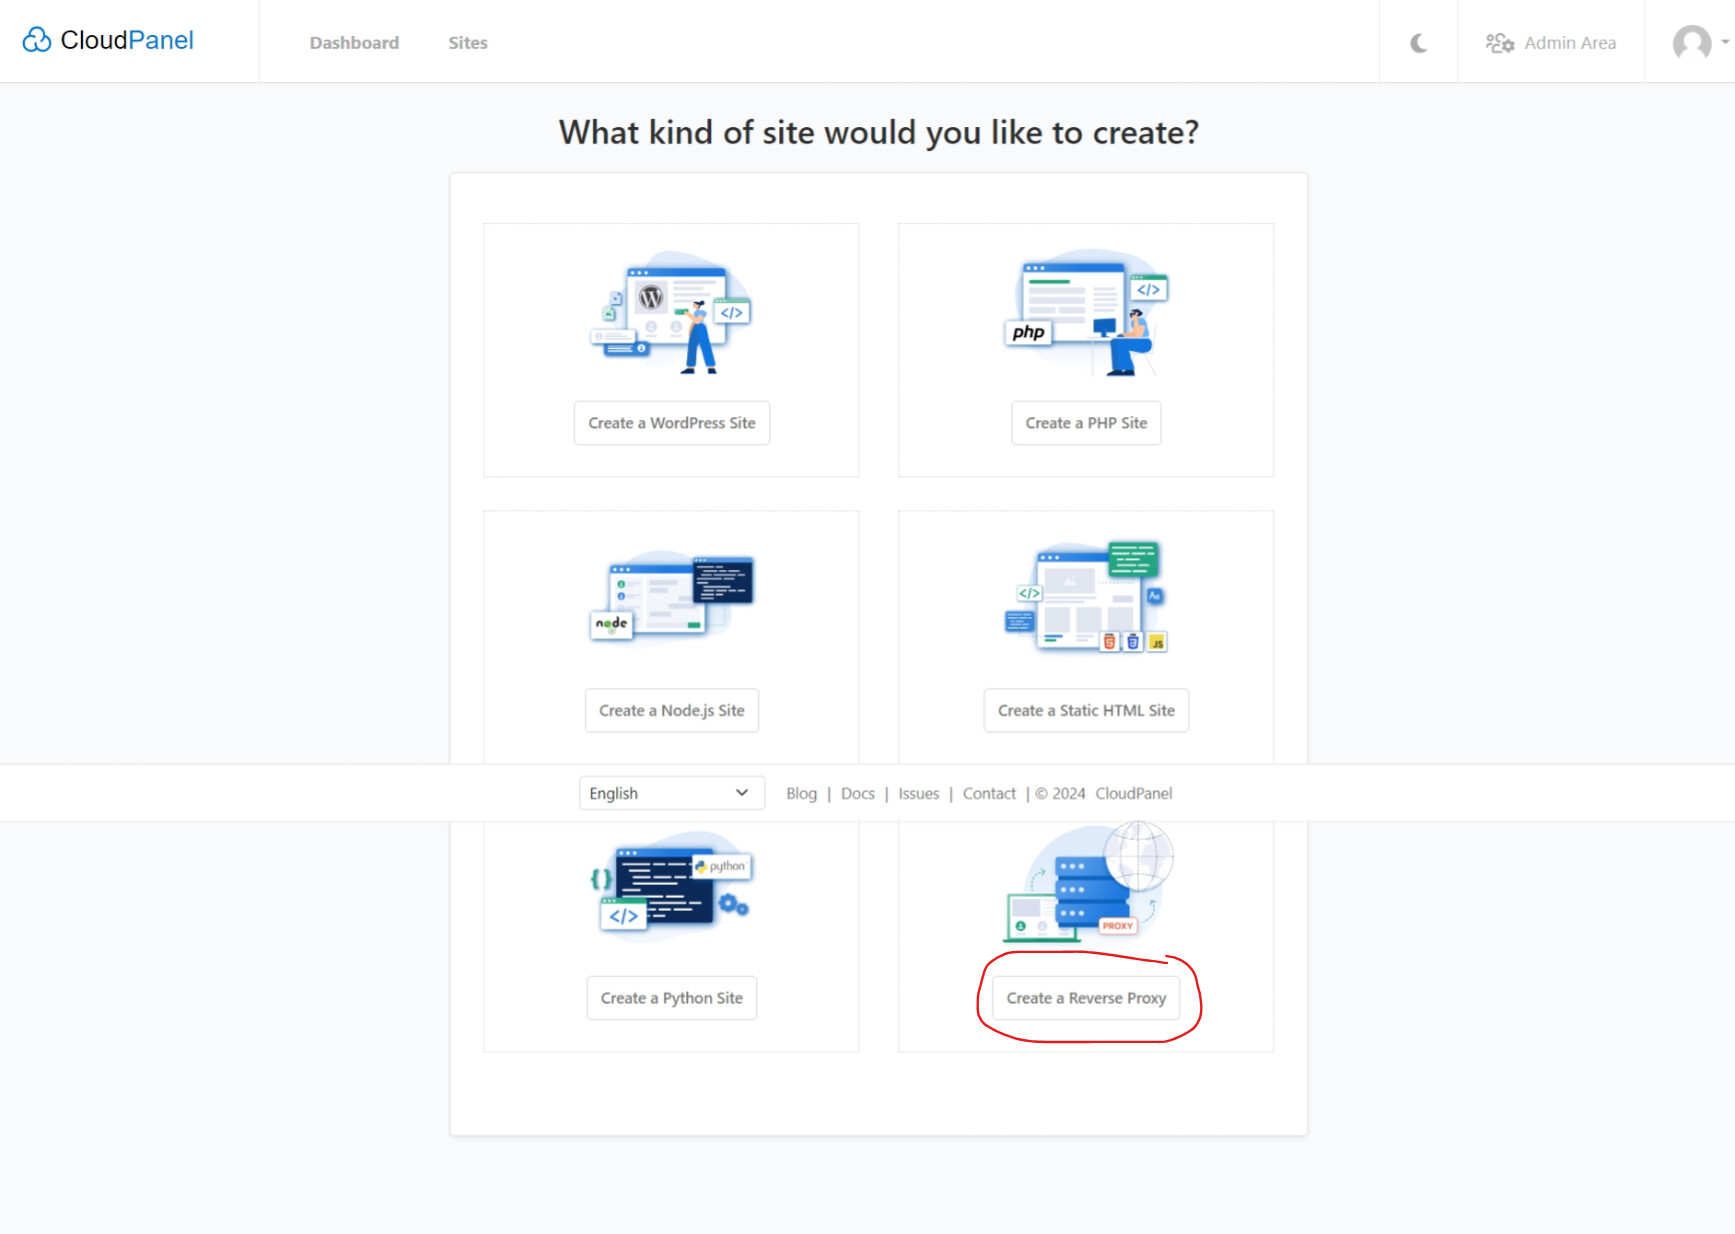Click Create a Python Site button
Viewport: 1735px width, 1234px height.
(672, 998)
